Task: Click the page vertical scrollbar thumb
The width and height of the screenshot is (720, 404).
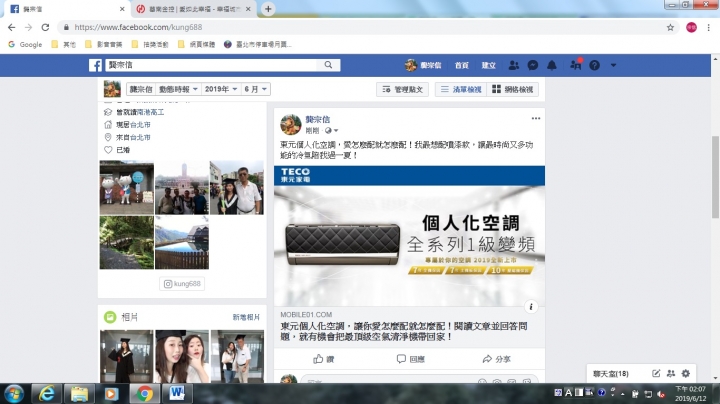Action: 715,177
